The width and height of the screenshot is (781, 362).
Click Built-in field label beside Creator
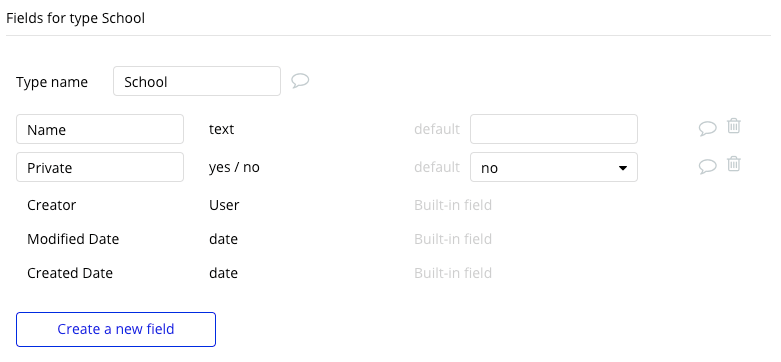click(453, 205)
